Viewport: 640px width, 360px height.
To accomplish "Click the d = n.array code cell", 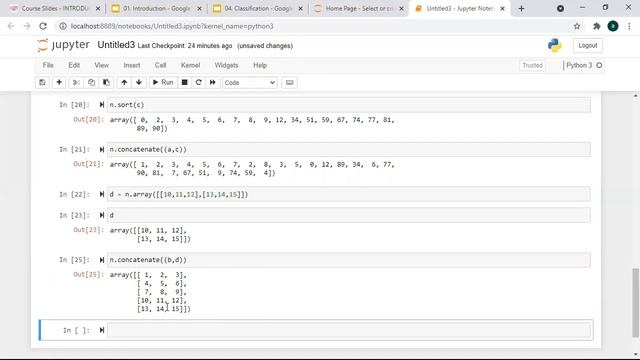I will point(349,194).
